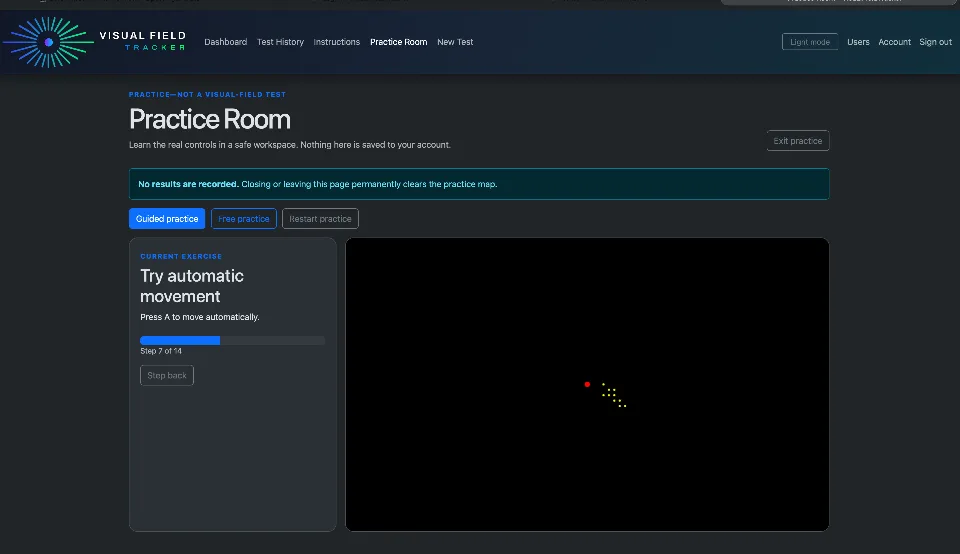Click Restart practice
Screen dimensions: 960x554
(x=320, y=219)
